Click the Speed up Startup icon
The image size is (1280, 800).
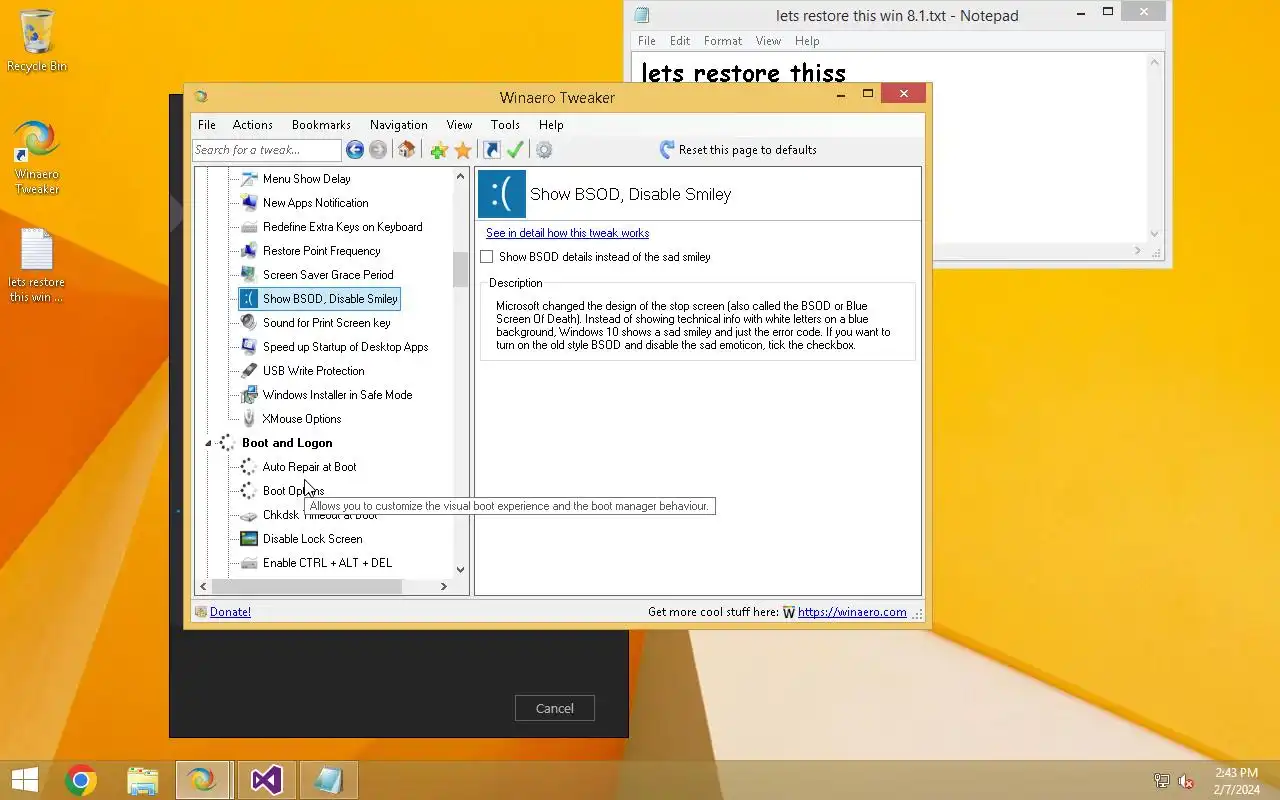coord(249,347)
